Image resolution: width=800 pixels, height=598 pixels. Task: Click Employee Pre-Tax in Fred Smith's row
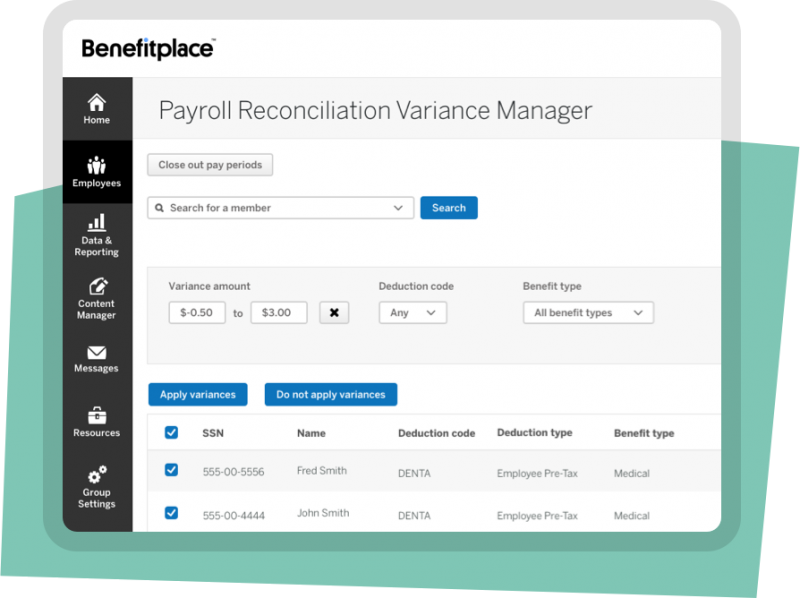(x=537, y=474)
